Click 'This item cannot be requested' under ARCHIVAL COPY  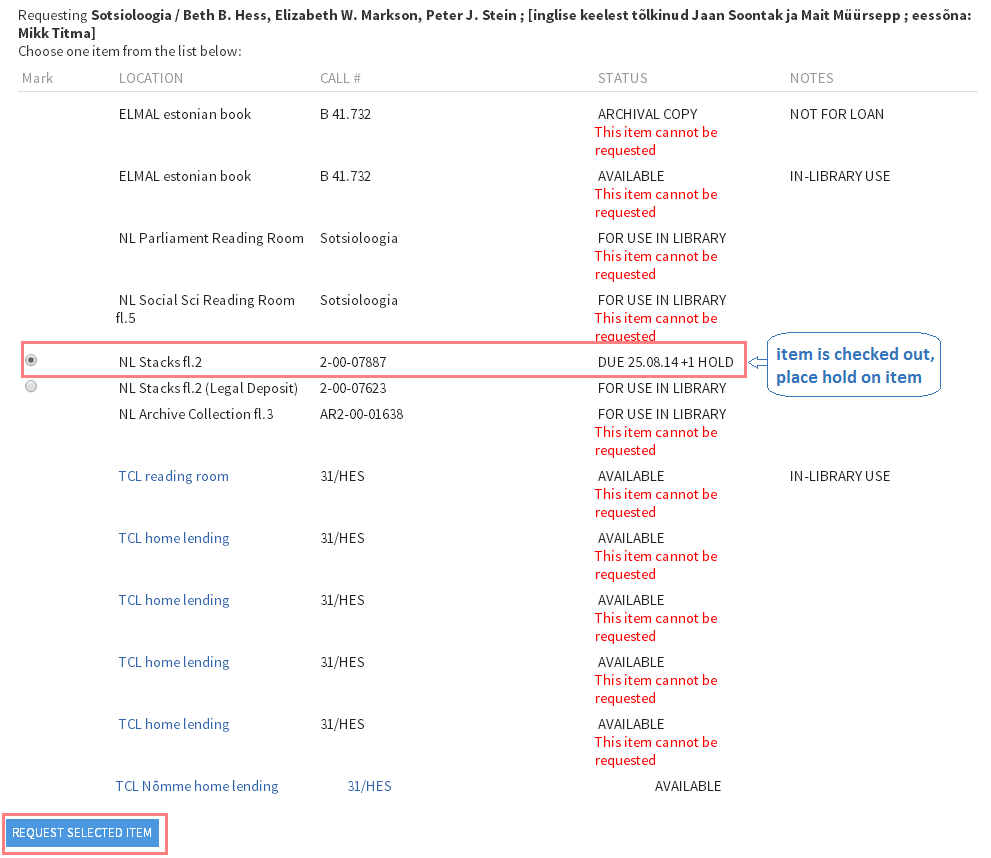click(x=656, y=142)
